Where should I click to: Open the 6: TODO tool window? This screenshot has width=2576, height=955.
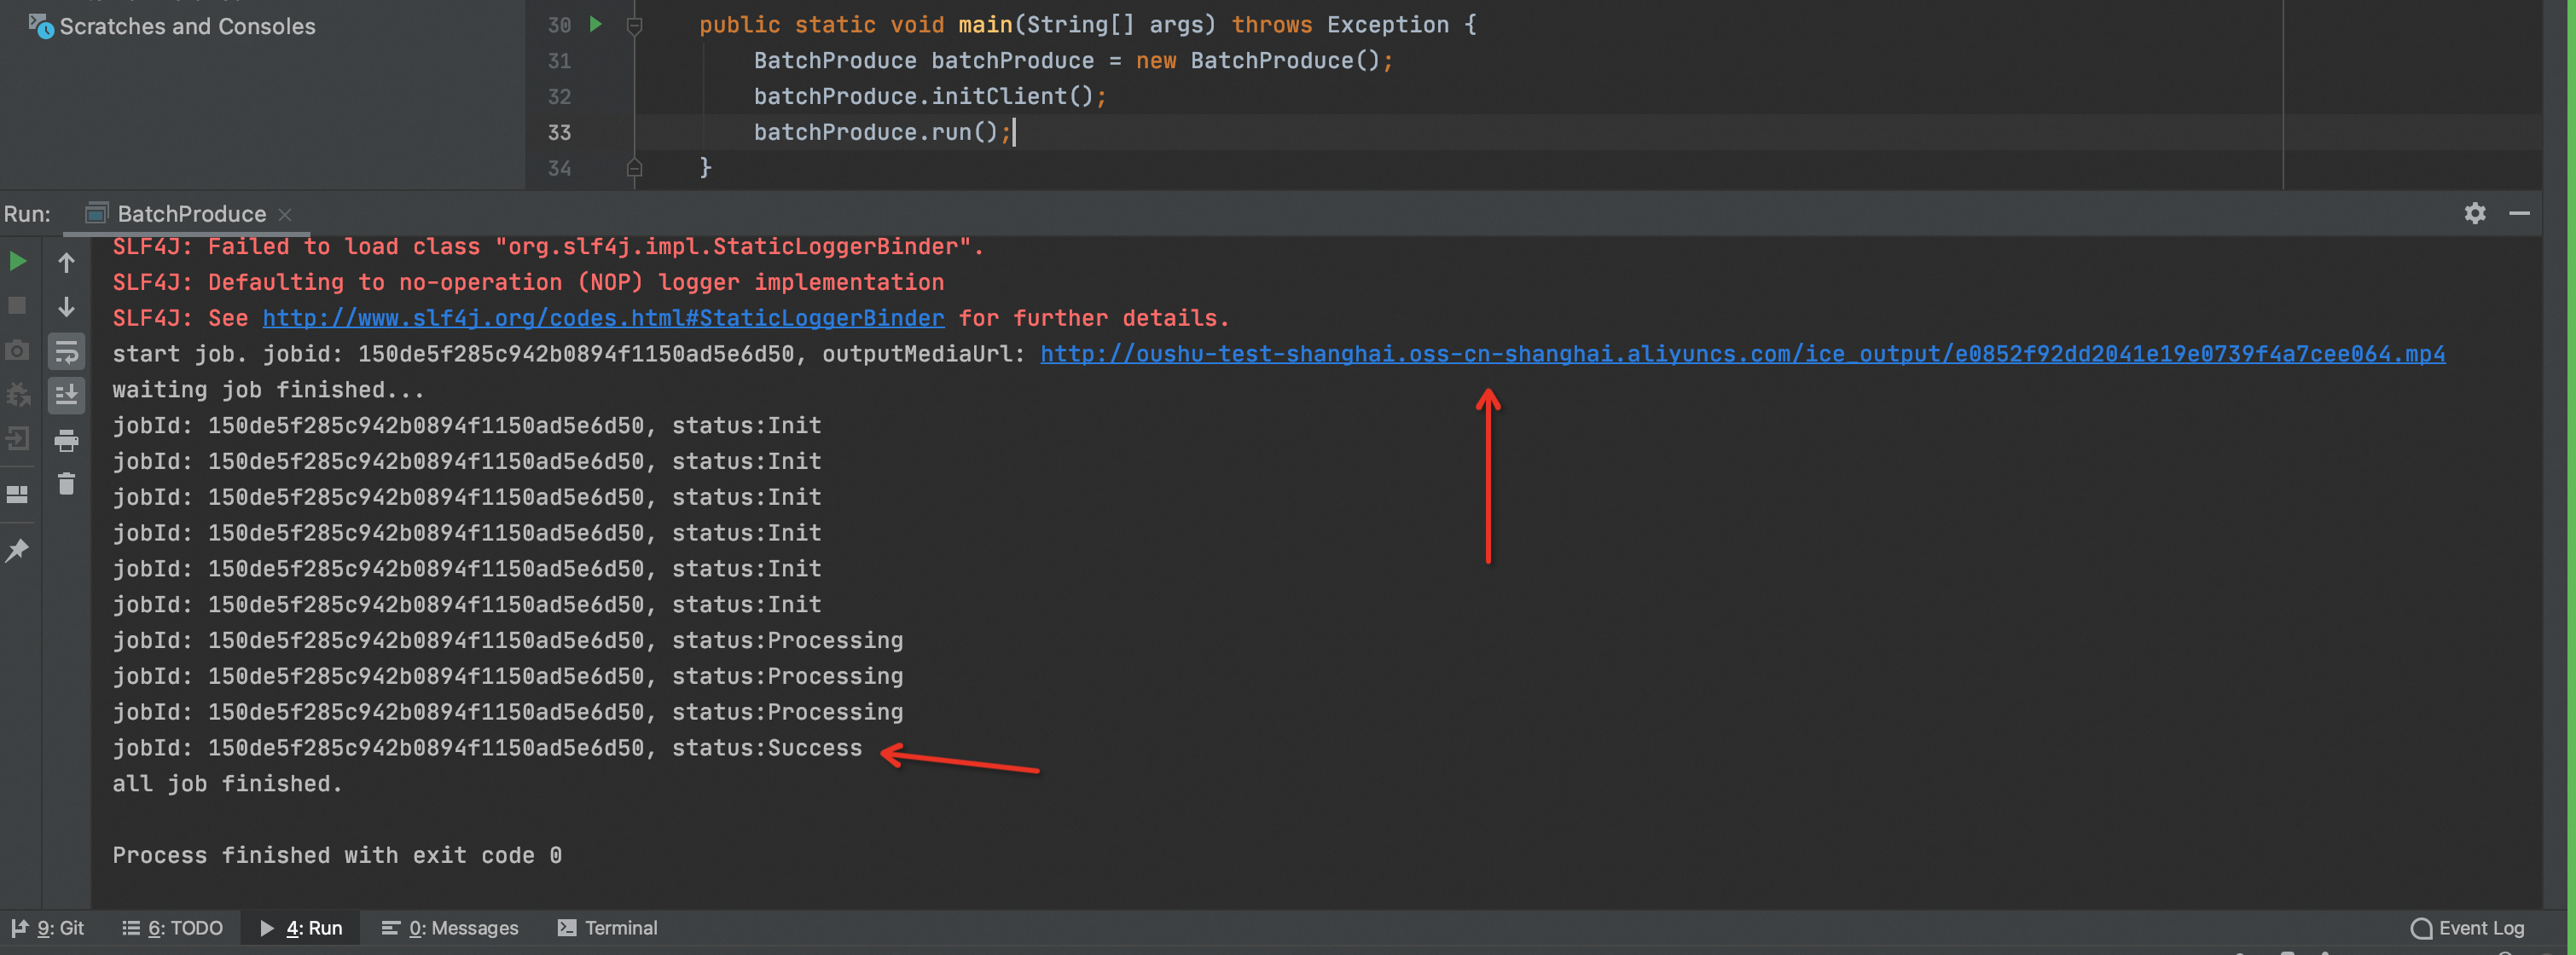tap(172, 927)
